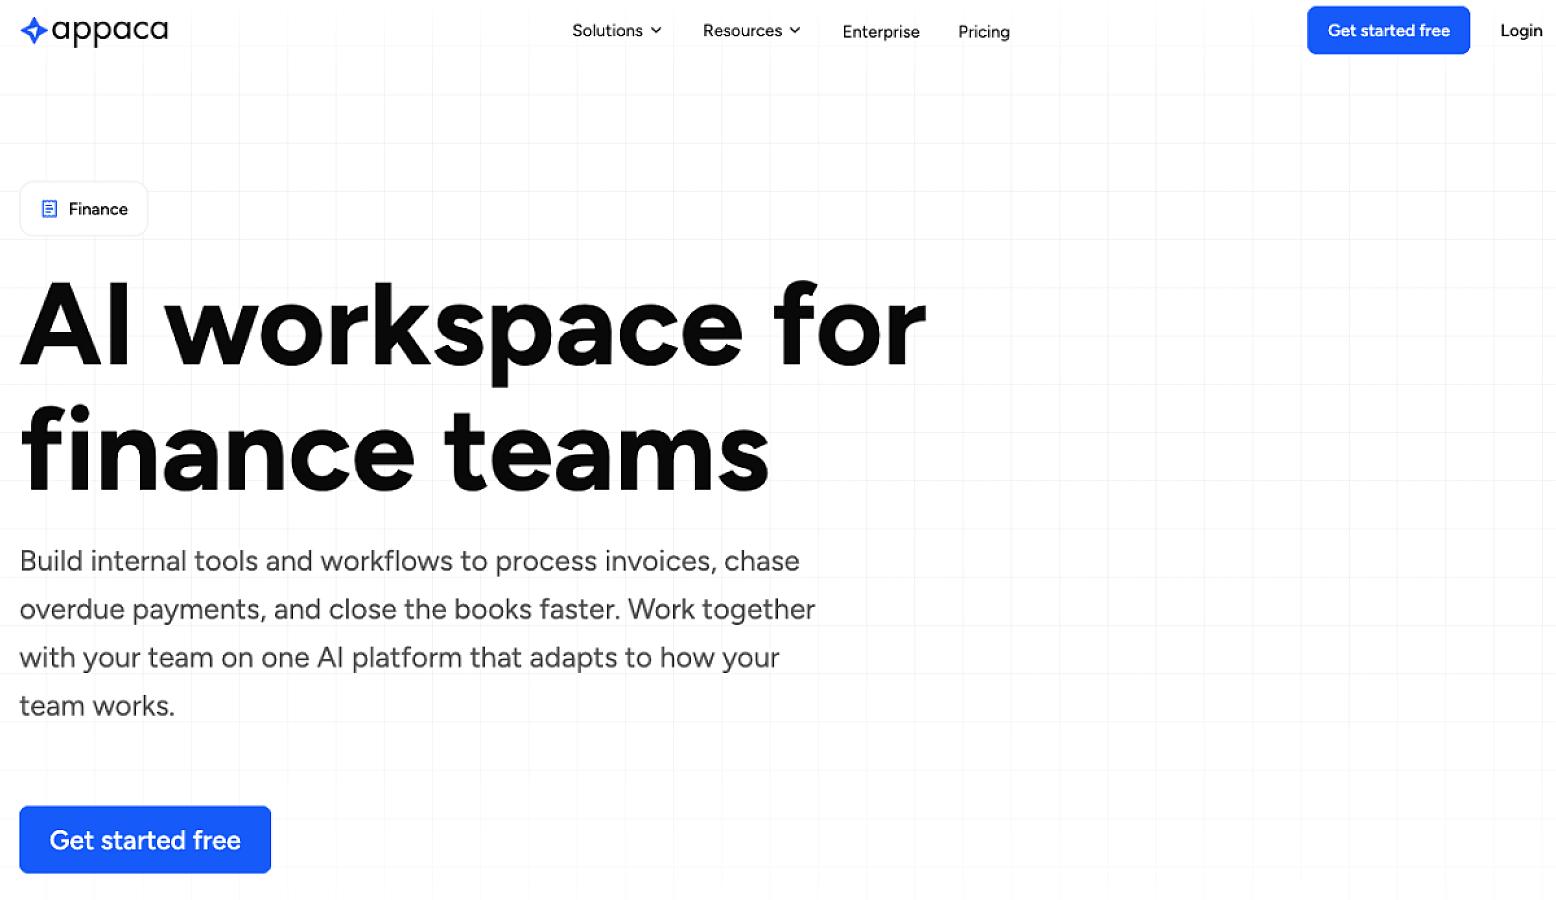Screen dimensions: 1556x900
Task: Click the Login link
Action: [1521, 31]
